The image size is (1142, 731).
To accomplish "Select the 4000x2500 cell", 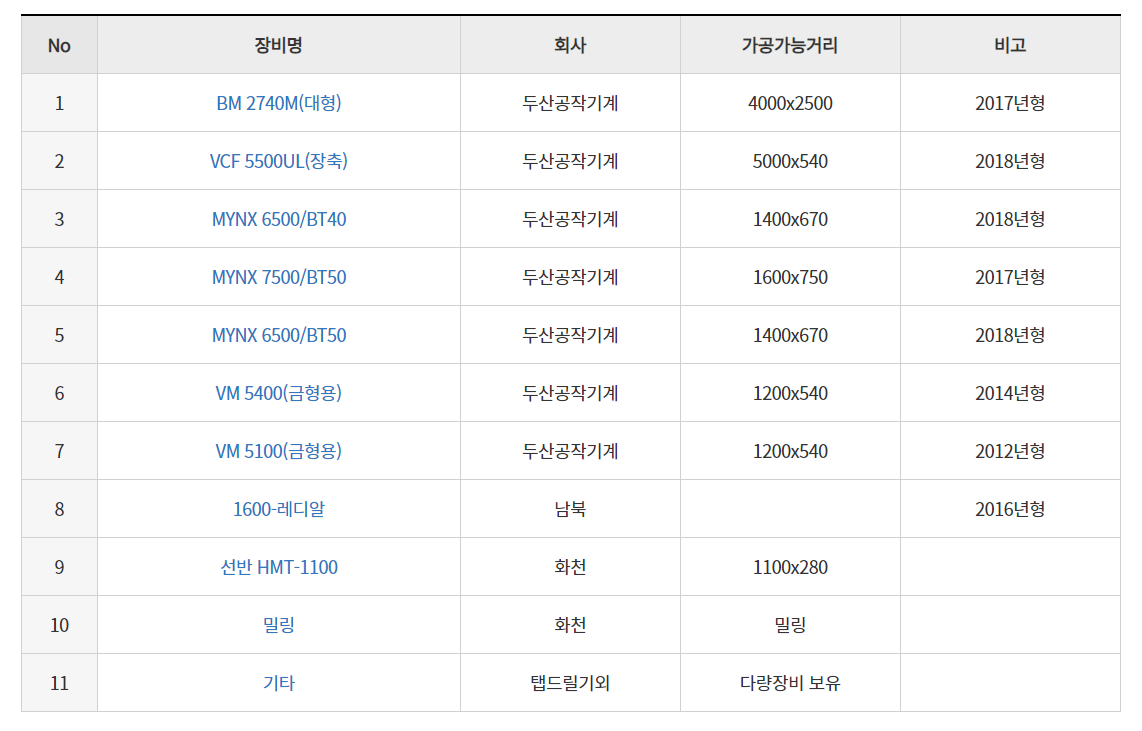I will point(790,103).
